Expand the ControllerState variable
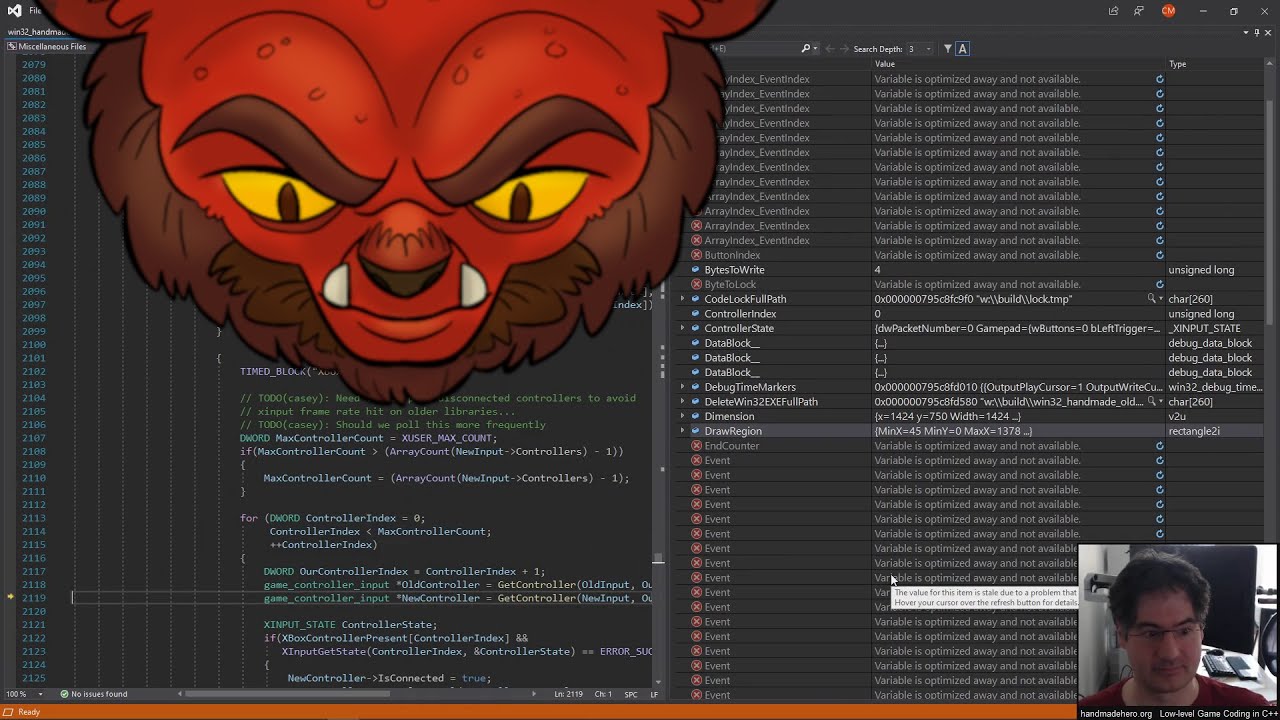The image size is (1280, 720). pos(683,328)
